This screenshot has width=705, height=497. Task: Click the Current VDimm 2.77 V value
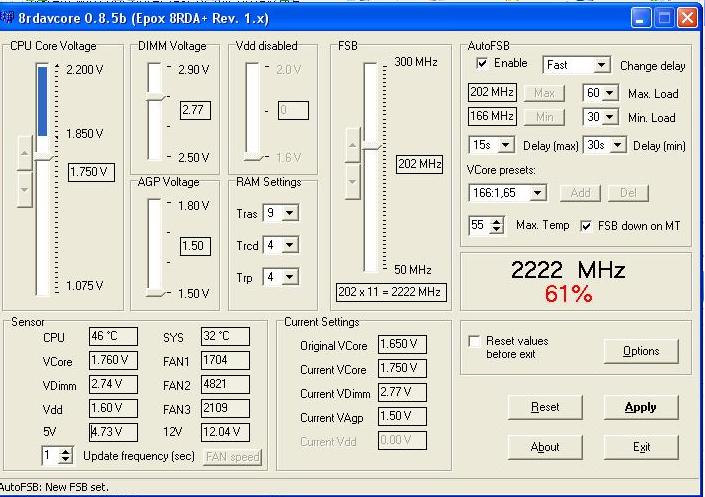(402, 392)
